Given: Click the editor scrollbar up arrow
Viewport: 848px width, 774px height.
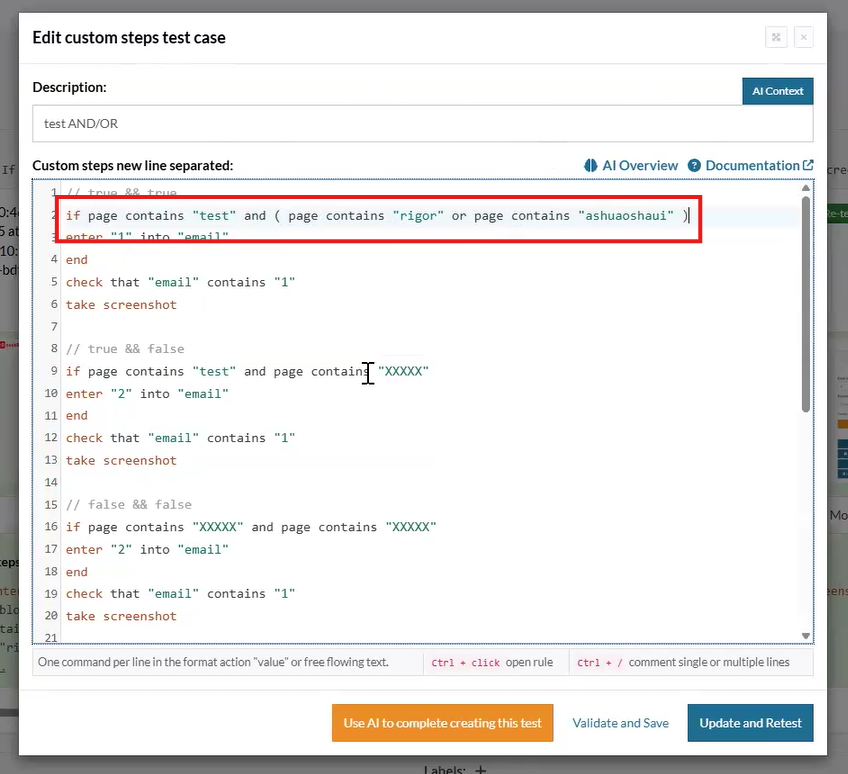Looking at the screenshot, I should click(x=806, y=189).
